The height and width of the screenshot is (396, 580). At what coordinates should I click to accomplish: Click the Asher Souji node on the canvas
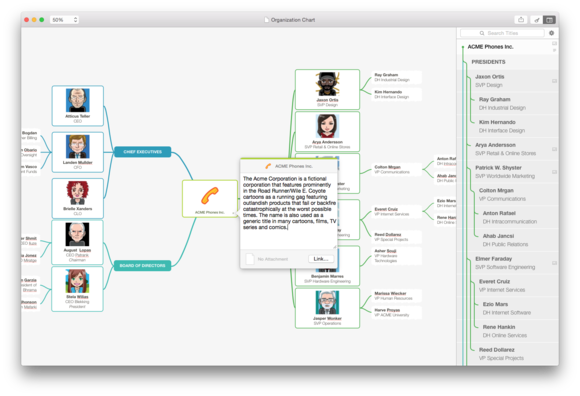[x=396, y=256]
